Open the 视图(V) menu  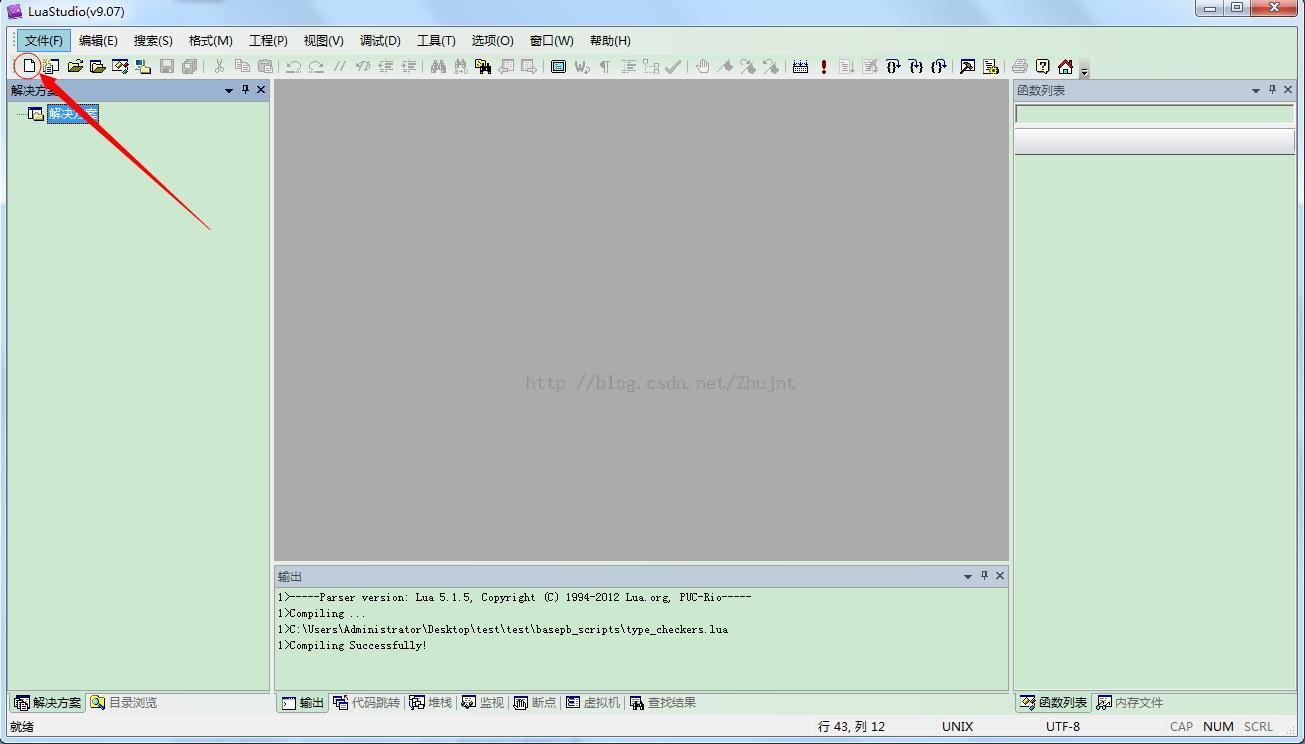[324, 40]
